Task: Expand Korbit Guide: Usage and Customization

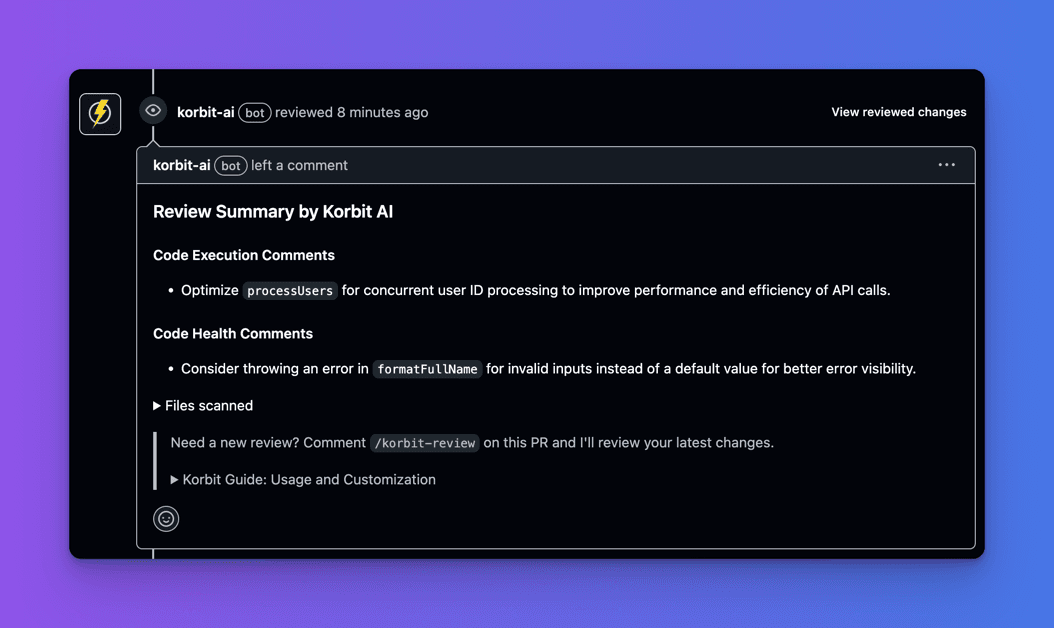Action: (x=303, y=479)
